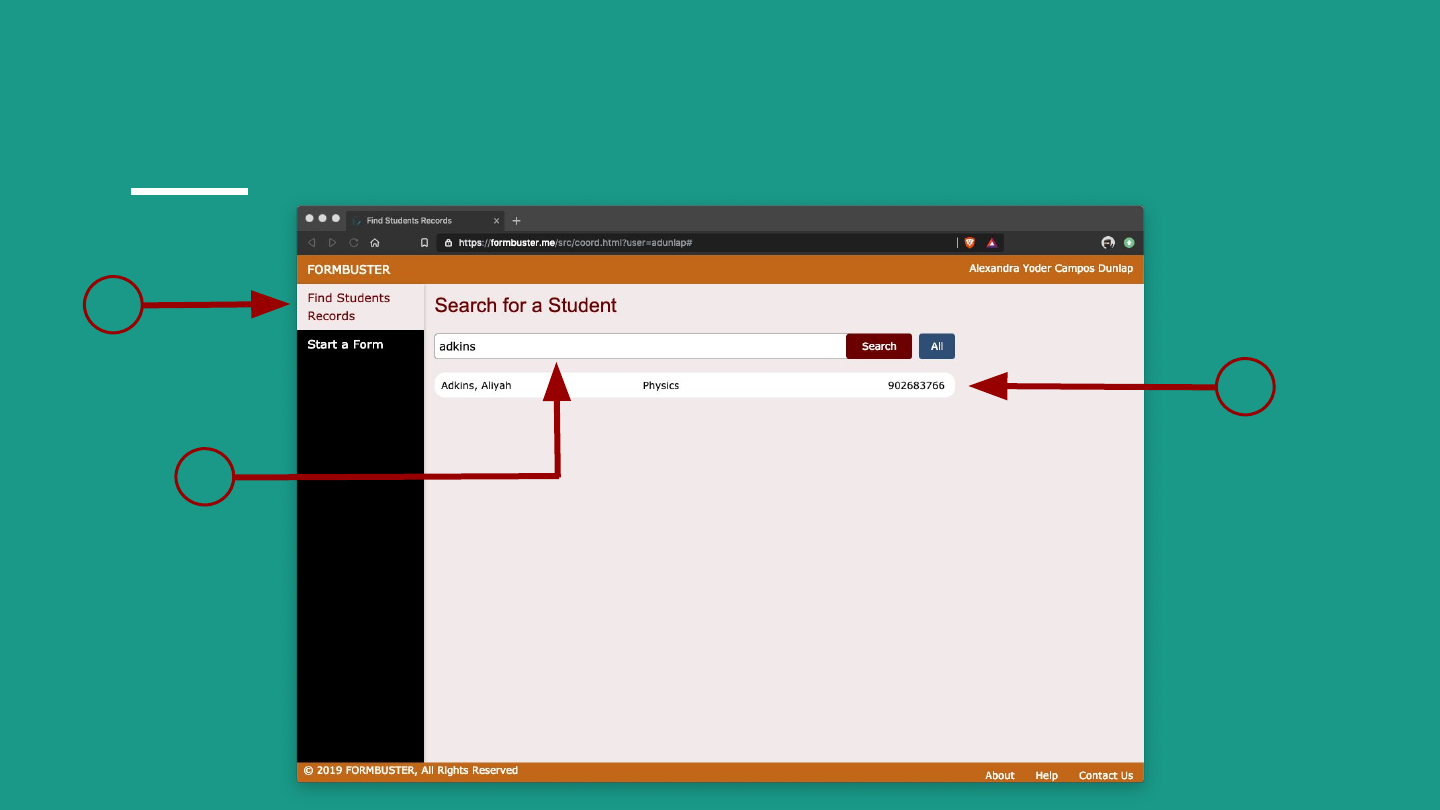Click user name Alexandra Yoder Campos Dunlap
Viewport: 1440px width, 810px height.
click(1051, 269)
